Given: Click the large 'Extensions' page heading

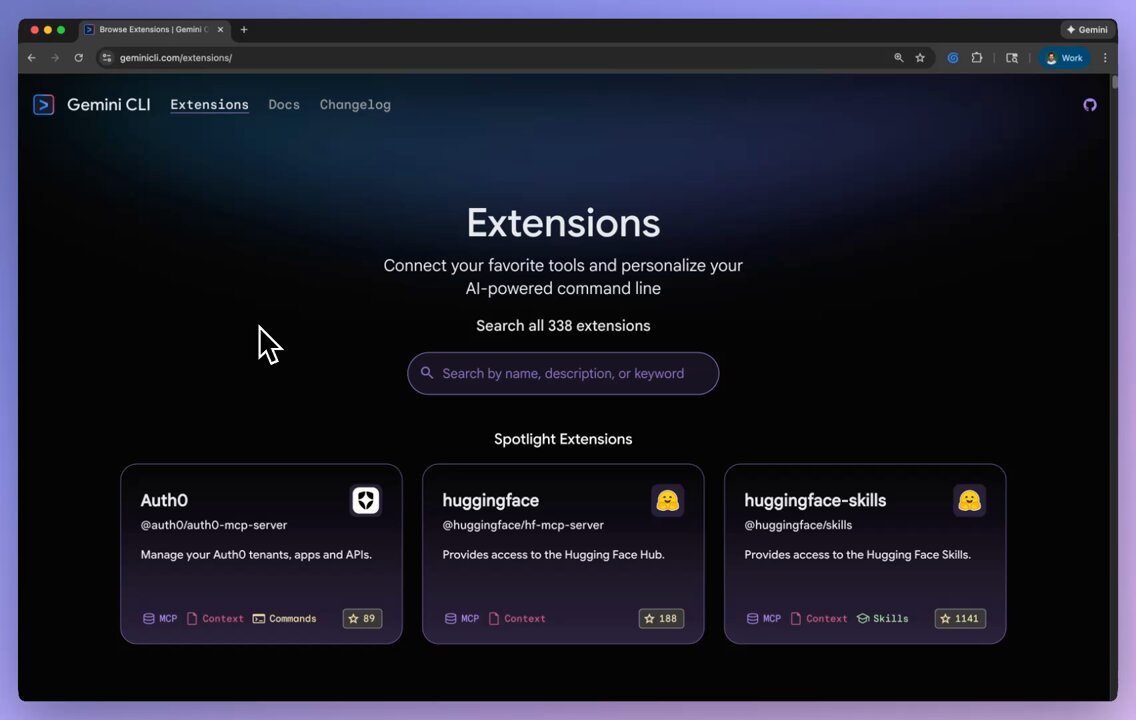Looking at the screenshot, I should [x=563, y=223].
